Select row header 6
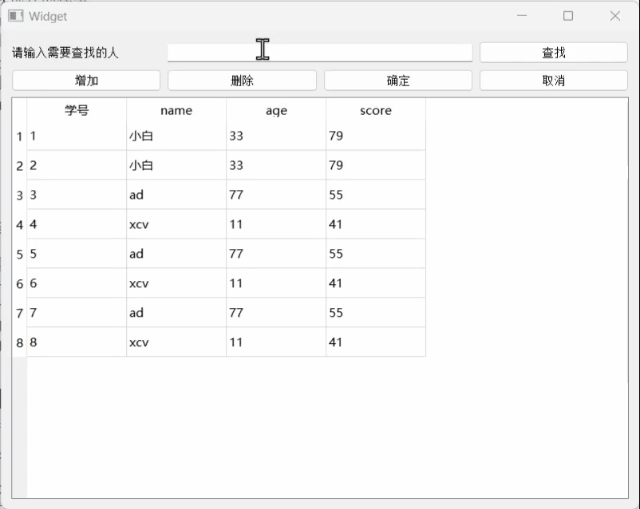 click(20, 283)
